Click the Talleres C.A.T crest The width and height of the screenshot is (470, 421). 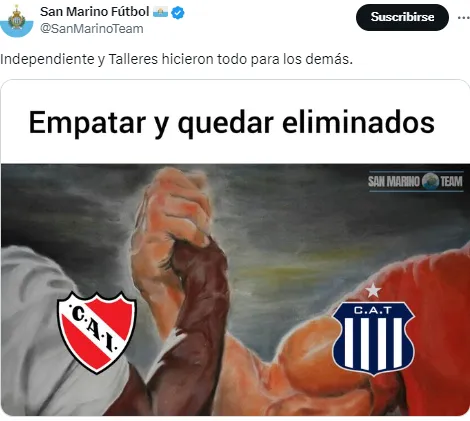pos(373,338)
